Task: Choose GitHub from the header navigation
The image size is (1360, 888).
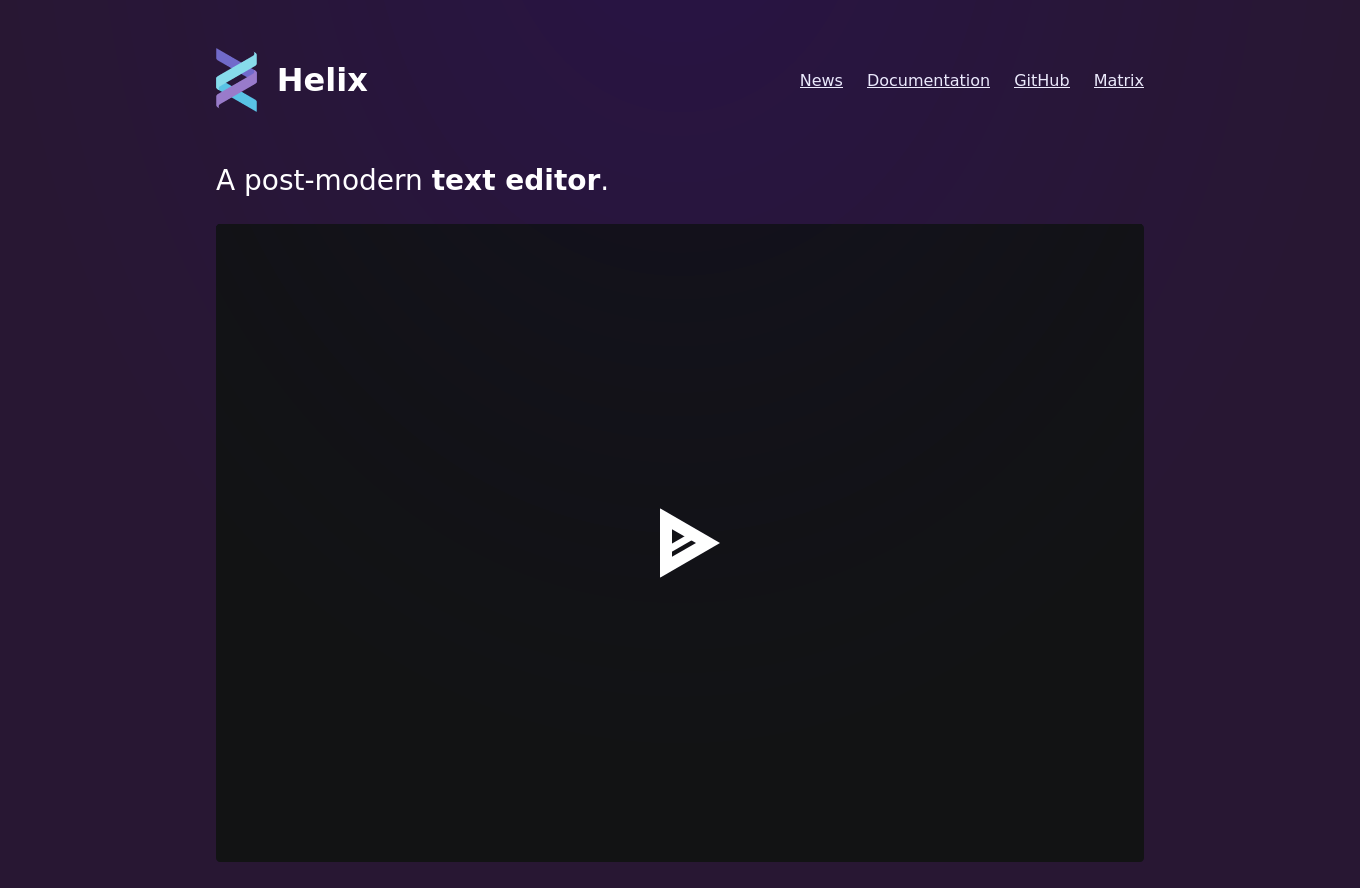Action: pyautogui.click(x=1041, y=80)
